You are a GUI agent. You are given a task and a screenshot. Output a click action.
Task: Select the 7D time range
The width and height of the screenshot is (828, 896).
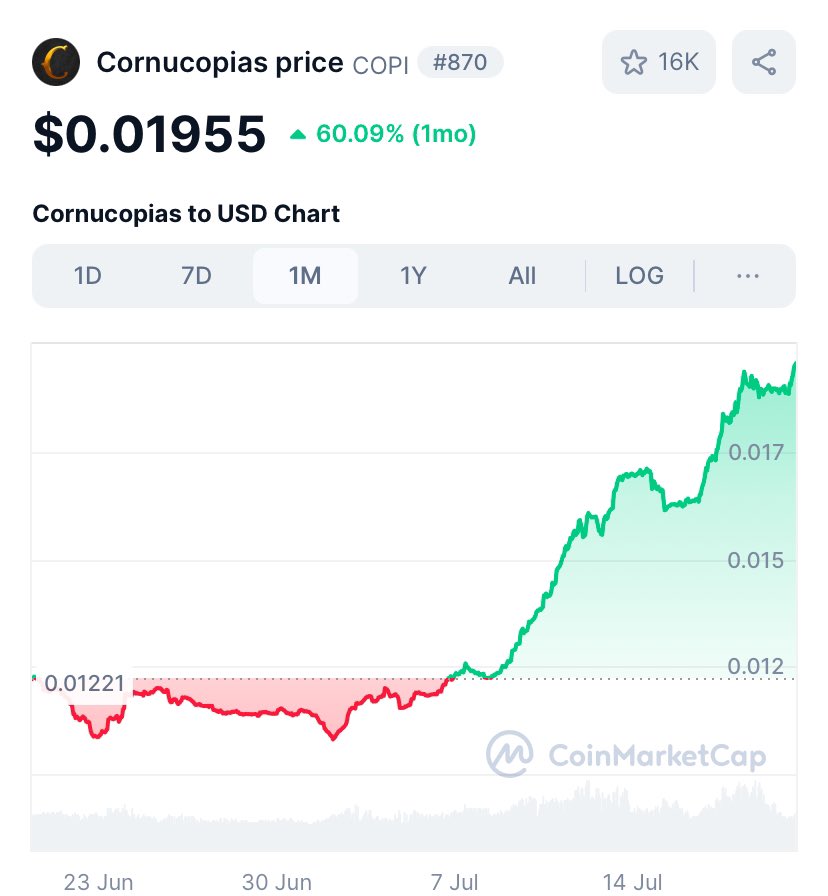point(196,276)
